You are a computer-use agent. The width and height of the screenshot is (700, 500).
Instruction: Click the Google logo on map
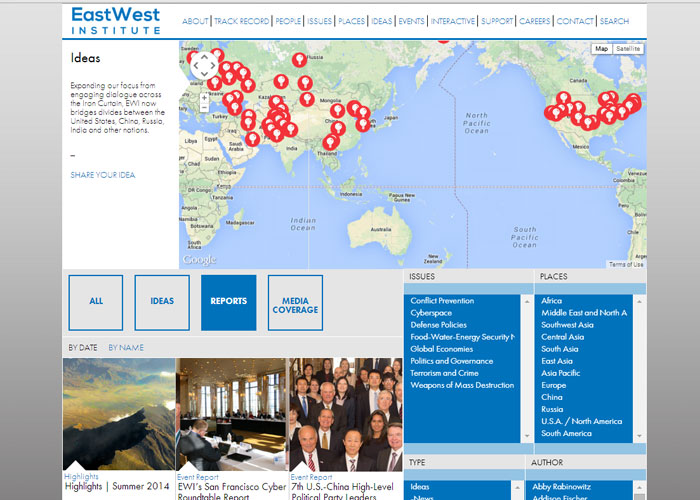pyautogui.click(x=199, y=259)
